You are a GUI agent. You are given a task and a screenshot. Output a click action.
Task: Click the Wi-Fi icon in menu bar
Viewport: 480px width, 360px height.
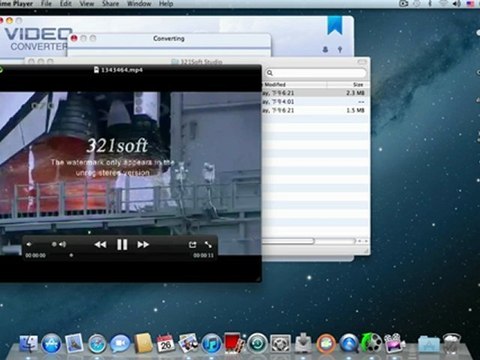pos(443,4)
